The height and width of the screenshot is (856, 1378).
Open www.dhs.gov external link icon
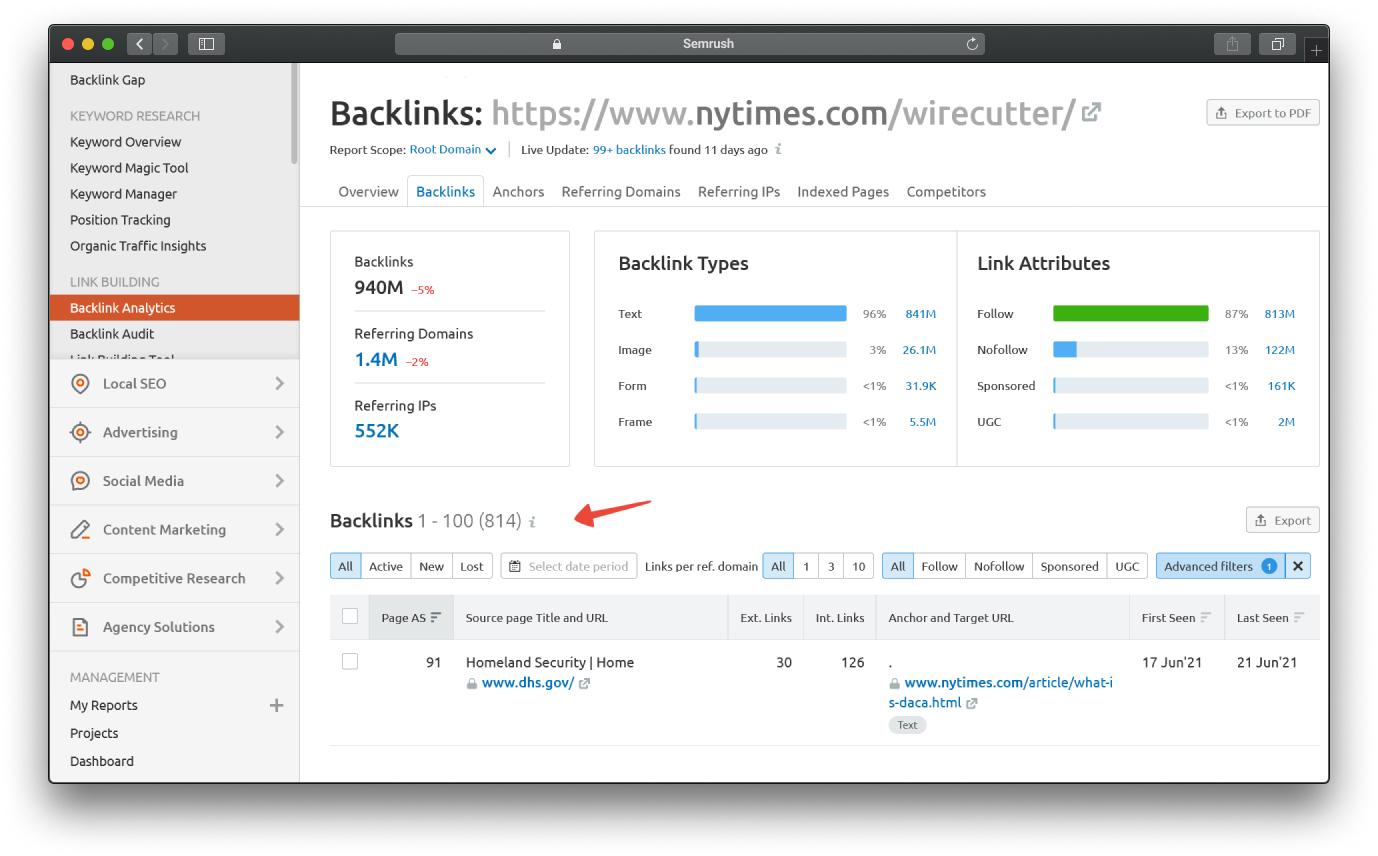click(585, 684)
